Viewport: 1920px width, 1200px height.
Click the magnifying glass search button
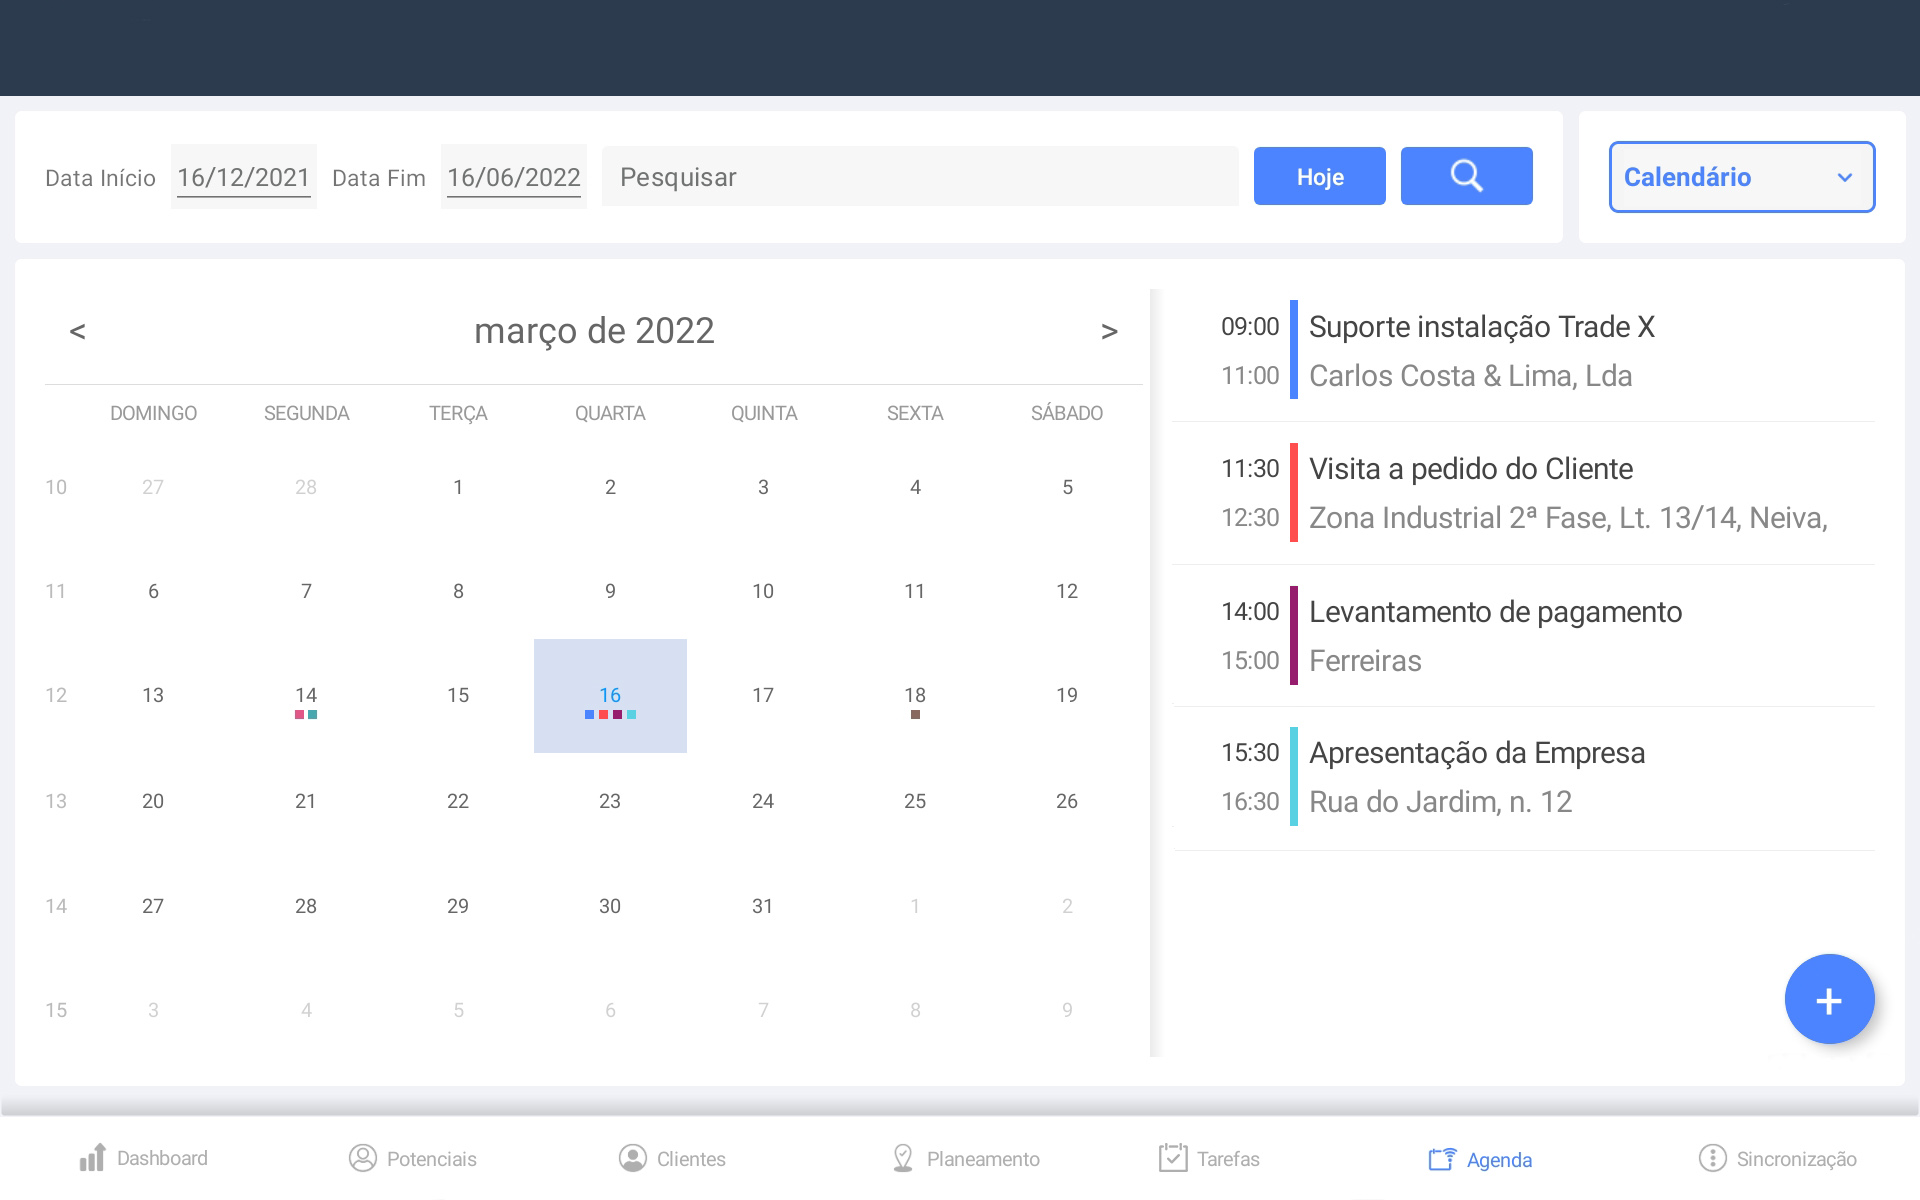coord(1466,176)
